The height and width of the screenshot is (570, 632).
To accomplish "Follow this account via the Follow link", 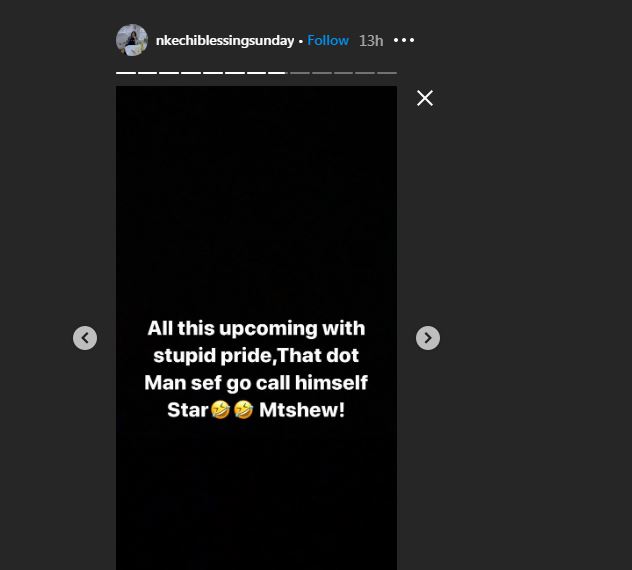I will click(x=328, y=41).
